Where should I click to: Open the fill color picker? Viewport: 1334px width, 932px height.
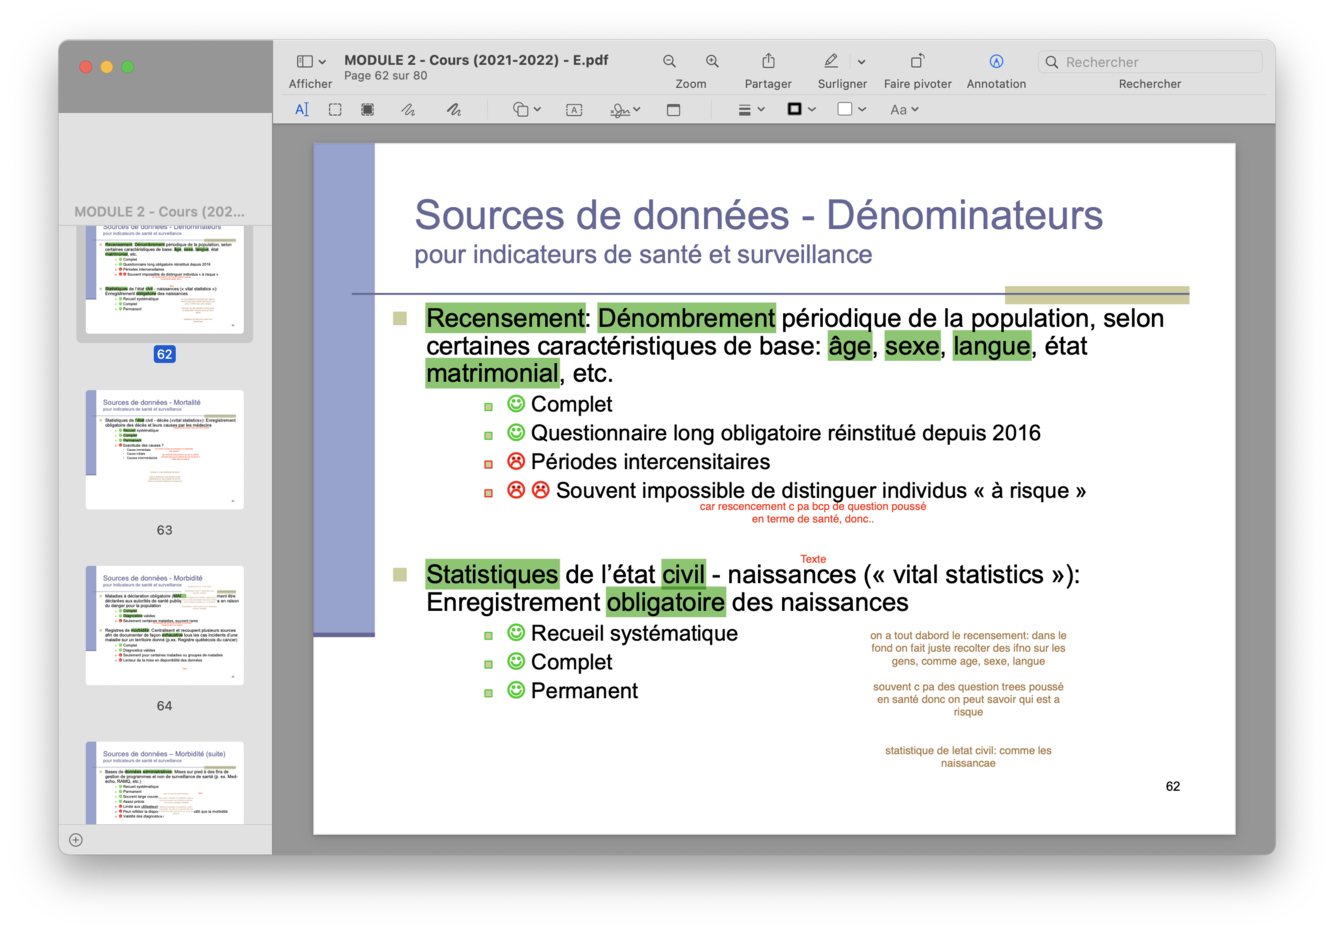[x=851, y=110]
